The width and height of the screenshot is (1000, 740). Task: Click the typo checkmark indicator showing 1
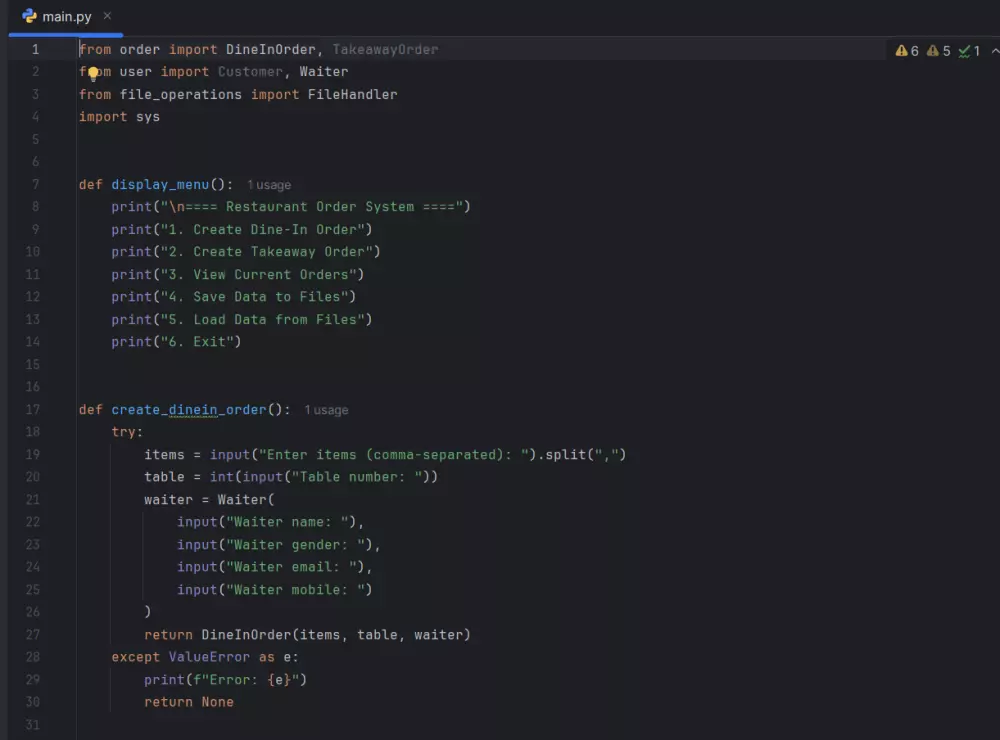(969, 51)
